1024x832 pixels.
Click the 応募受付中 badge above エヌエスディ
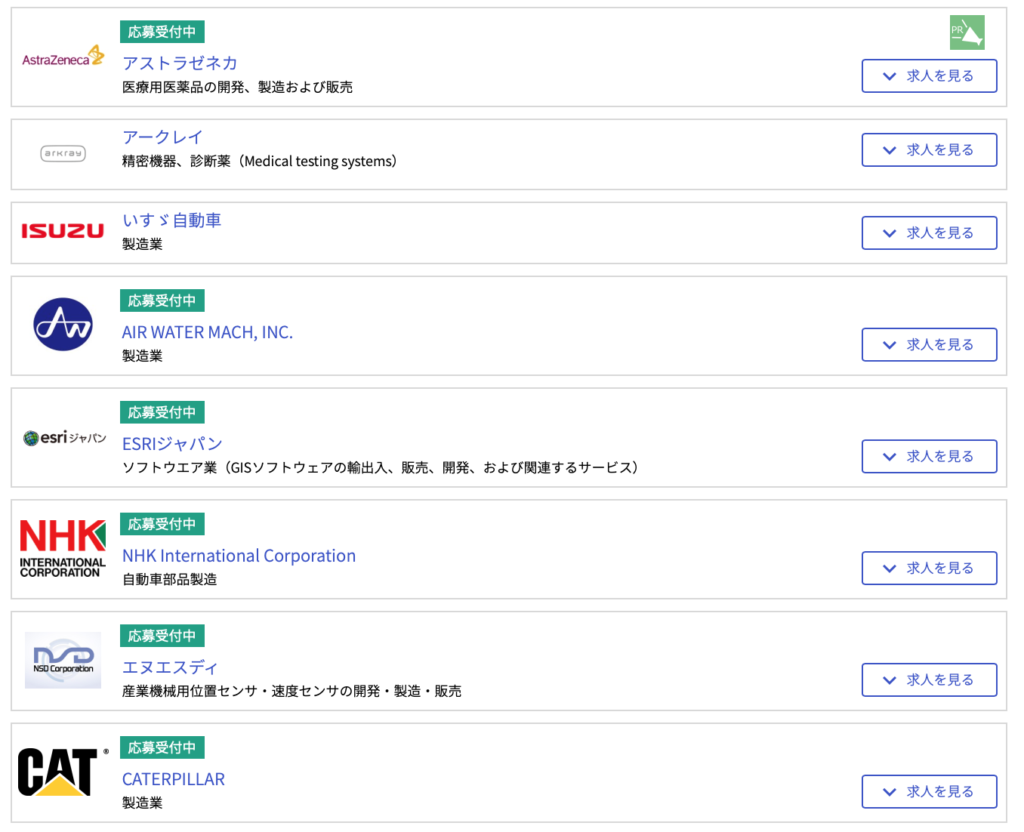[x=162, y=635]
